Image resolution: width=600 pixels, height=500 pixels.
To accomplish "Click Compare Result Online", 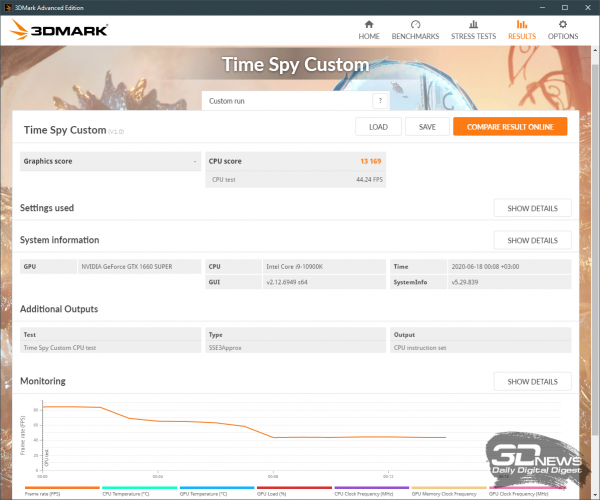I will (x=509, y=127).
